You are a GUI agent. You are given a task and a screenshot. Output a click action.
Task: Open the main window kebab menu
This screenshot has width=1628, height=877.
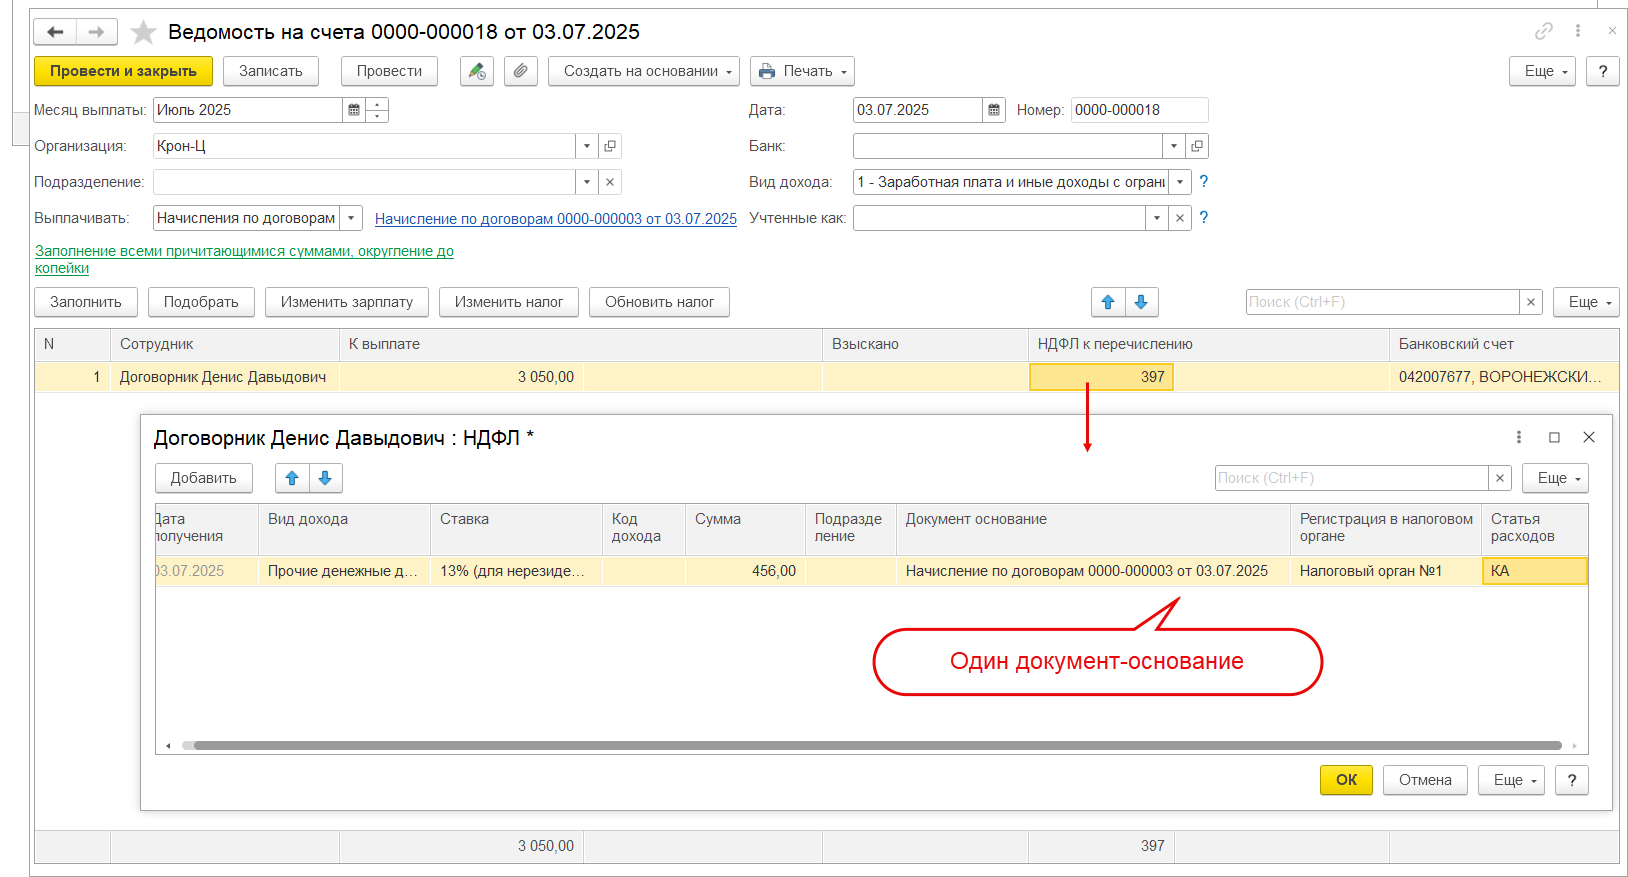[x=1578, y=31]
